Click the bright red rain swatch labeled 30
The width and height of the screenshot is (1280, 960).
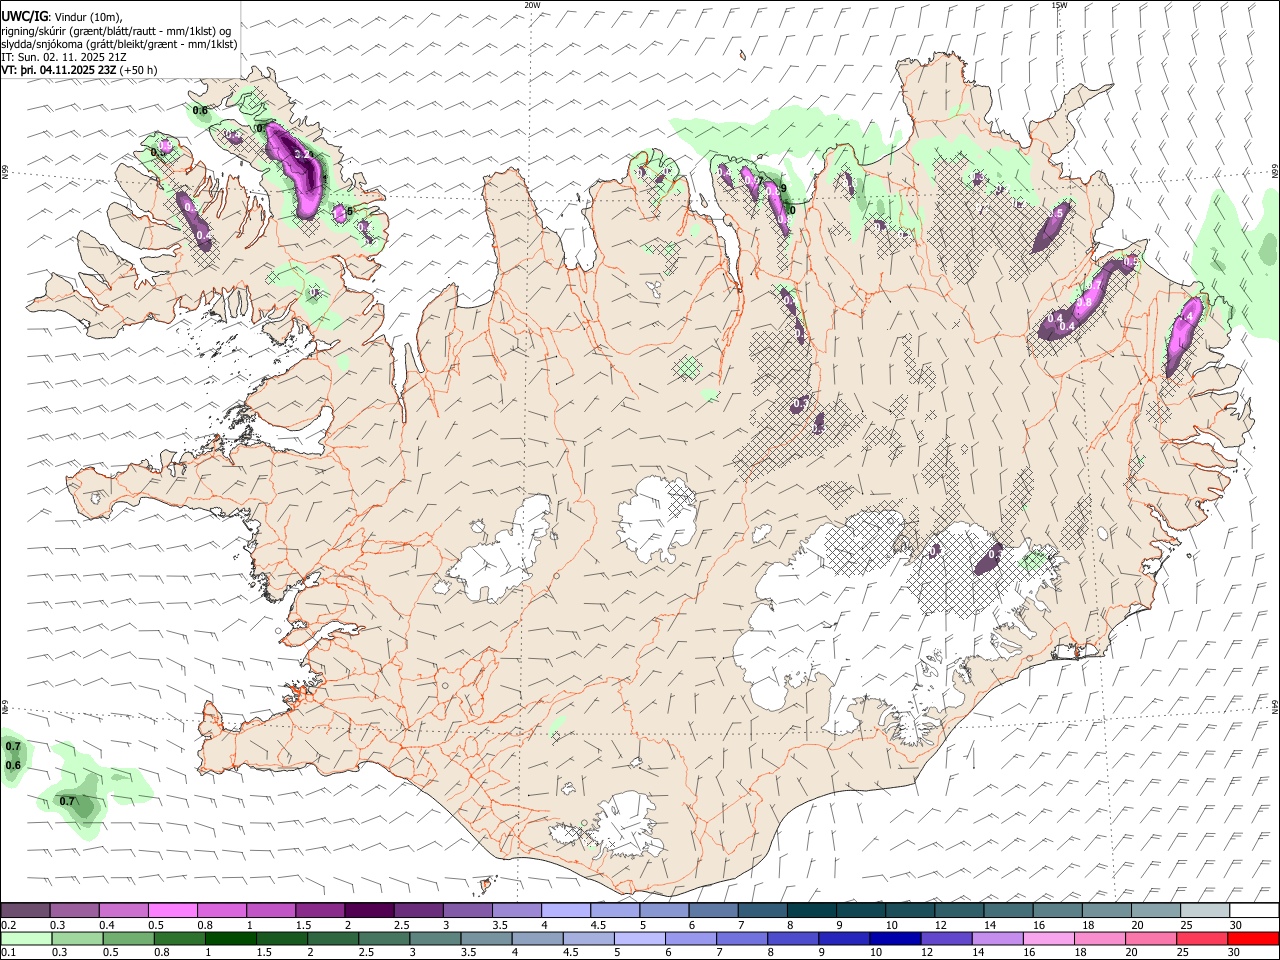pos(1253,939)
